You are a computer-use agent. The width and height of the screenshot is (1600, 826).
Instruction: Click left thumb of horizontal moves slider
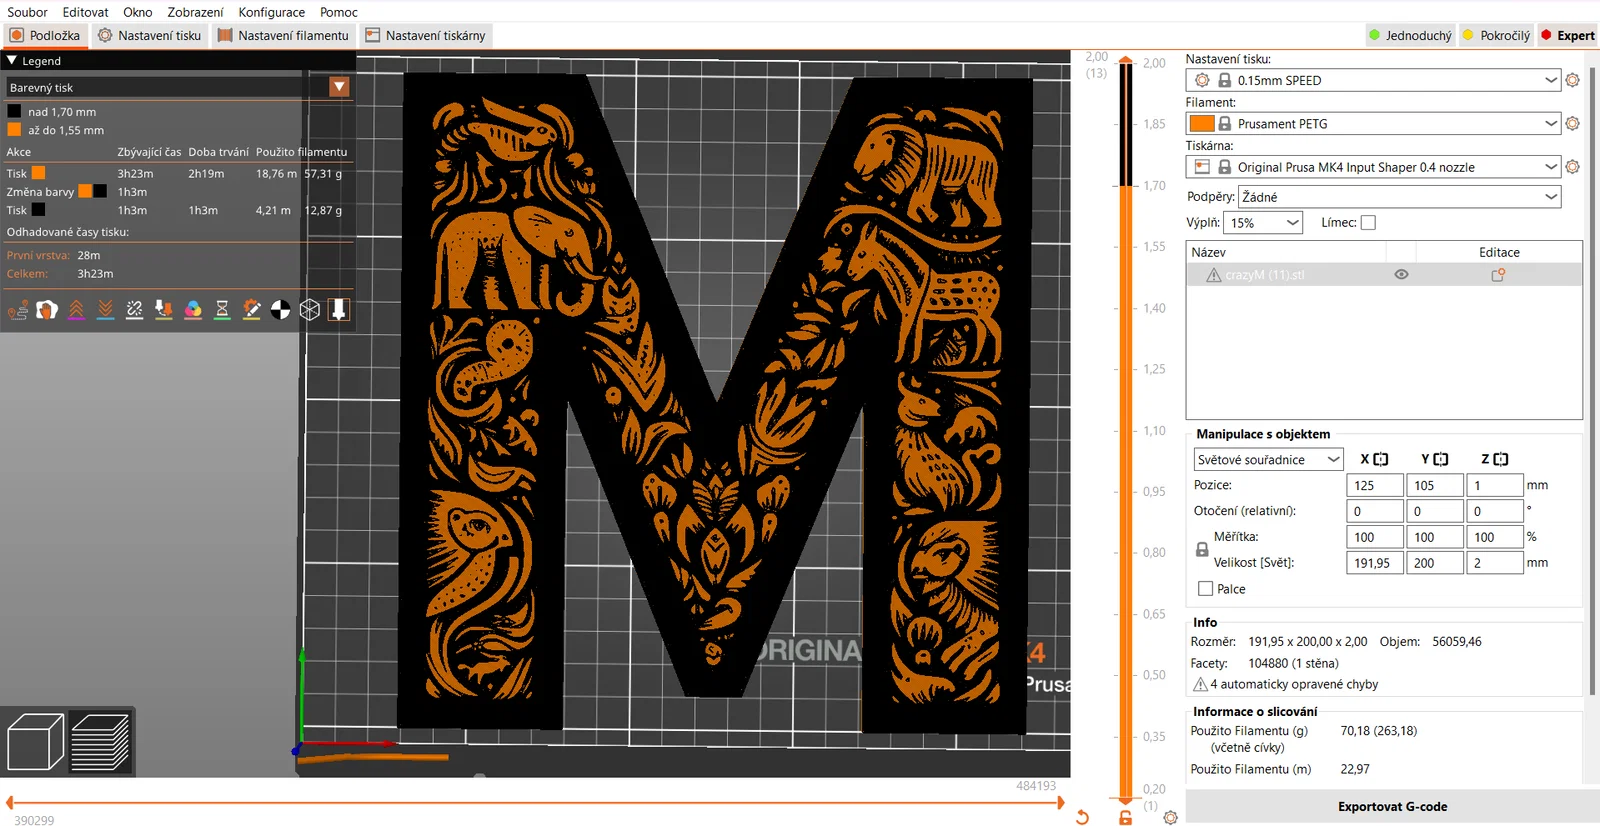pos(9,802)
